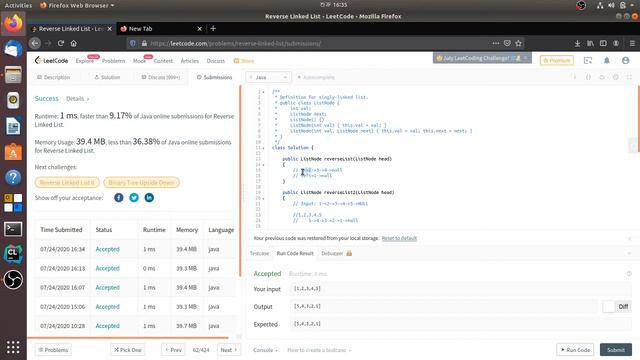The width and height of the screenshot is (640, 360).
Task: Click the Reset to default link
Action: pyautogui.click(x=399, y=238)
